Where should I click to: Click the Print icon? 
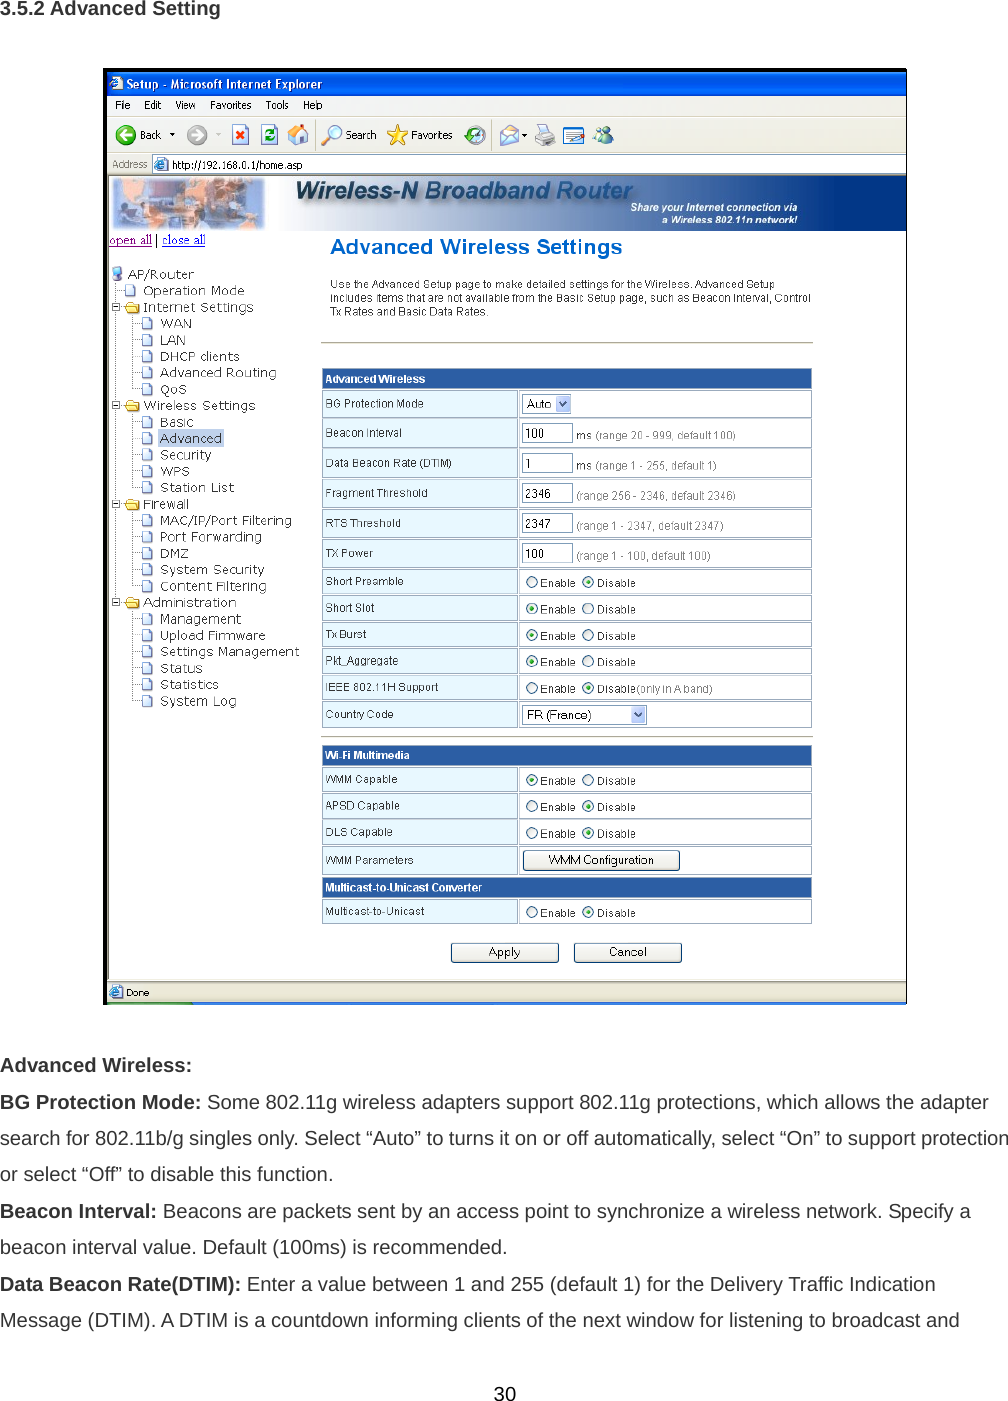tap(544, 135)
